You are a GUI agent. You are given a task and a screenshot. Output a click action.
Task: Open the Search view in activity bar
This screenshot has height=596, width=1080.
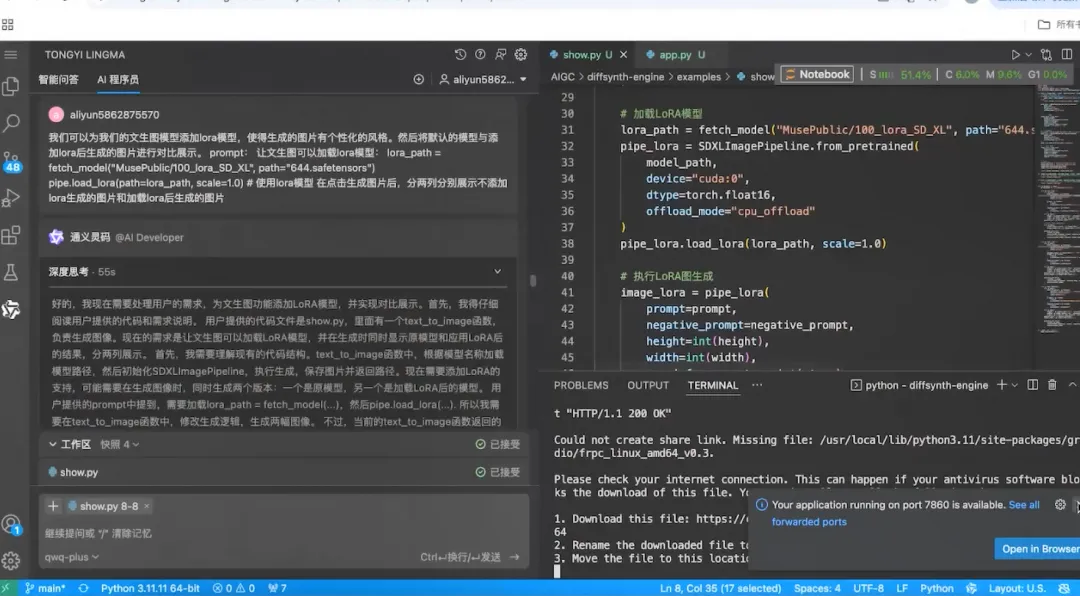tap(11, 123)
